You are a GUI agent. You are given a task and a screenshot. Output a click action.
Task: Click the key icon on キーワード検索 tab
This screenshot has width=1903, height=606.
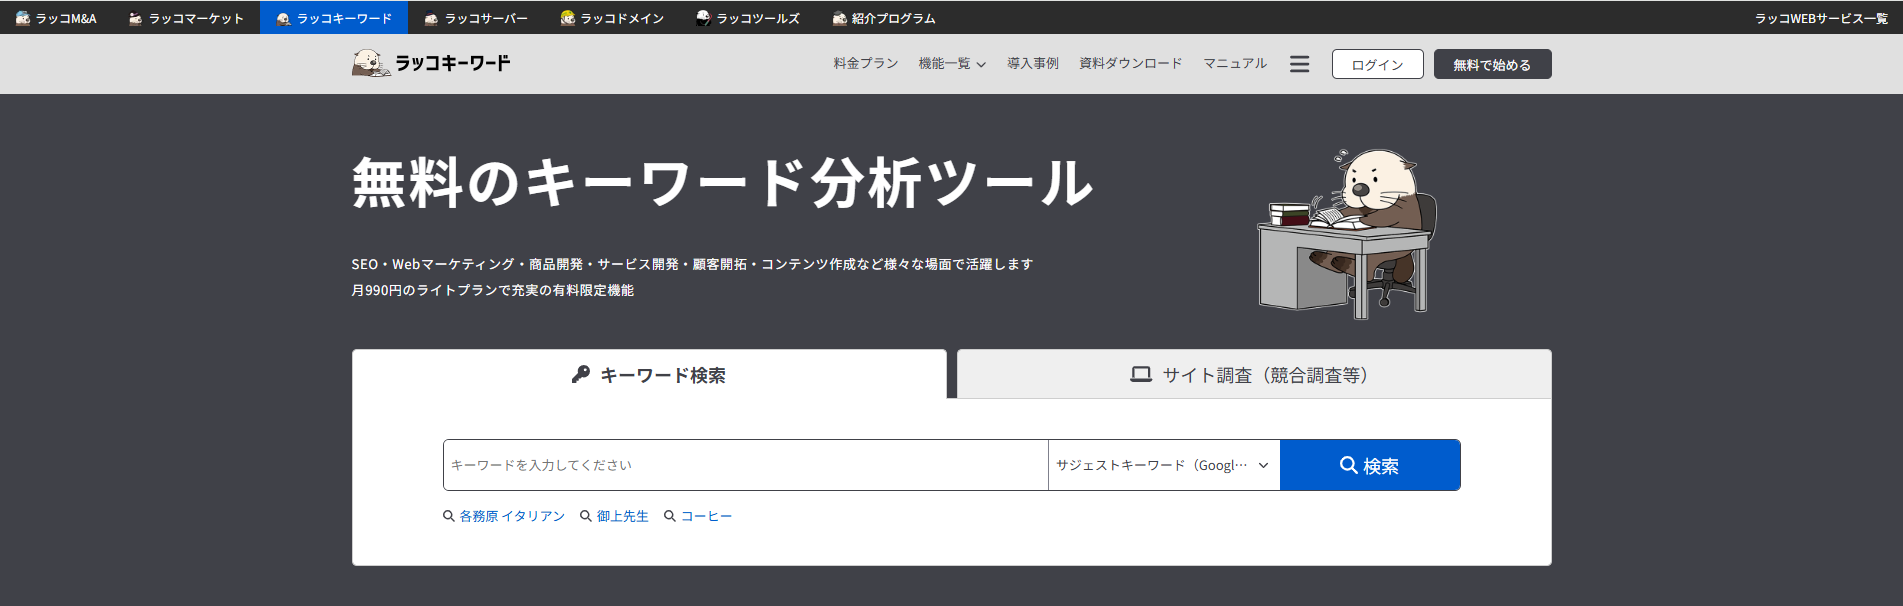[x=580, y=374]
